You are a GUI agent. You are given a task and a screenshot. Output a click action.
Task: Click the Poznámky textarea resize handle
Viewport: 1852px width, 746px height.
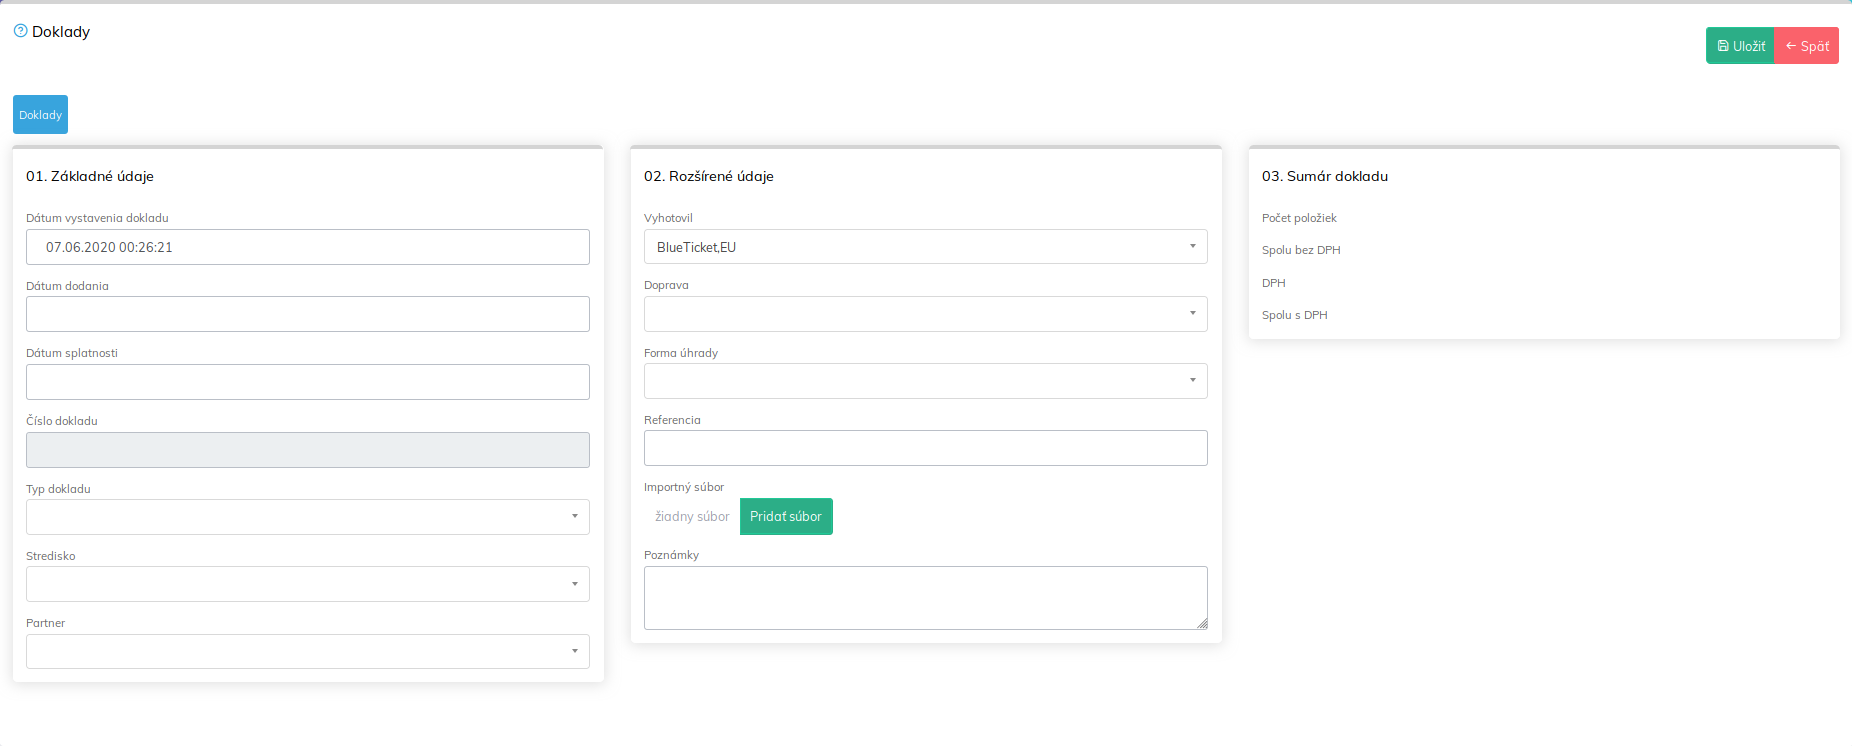tap(1202, 624)
